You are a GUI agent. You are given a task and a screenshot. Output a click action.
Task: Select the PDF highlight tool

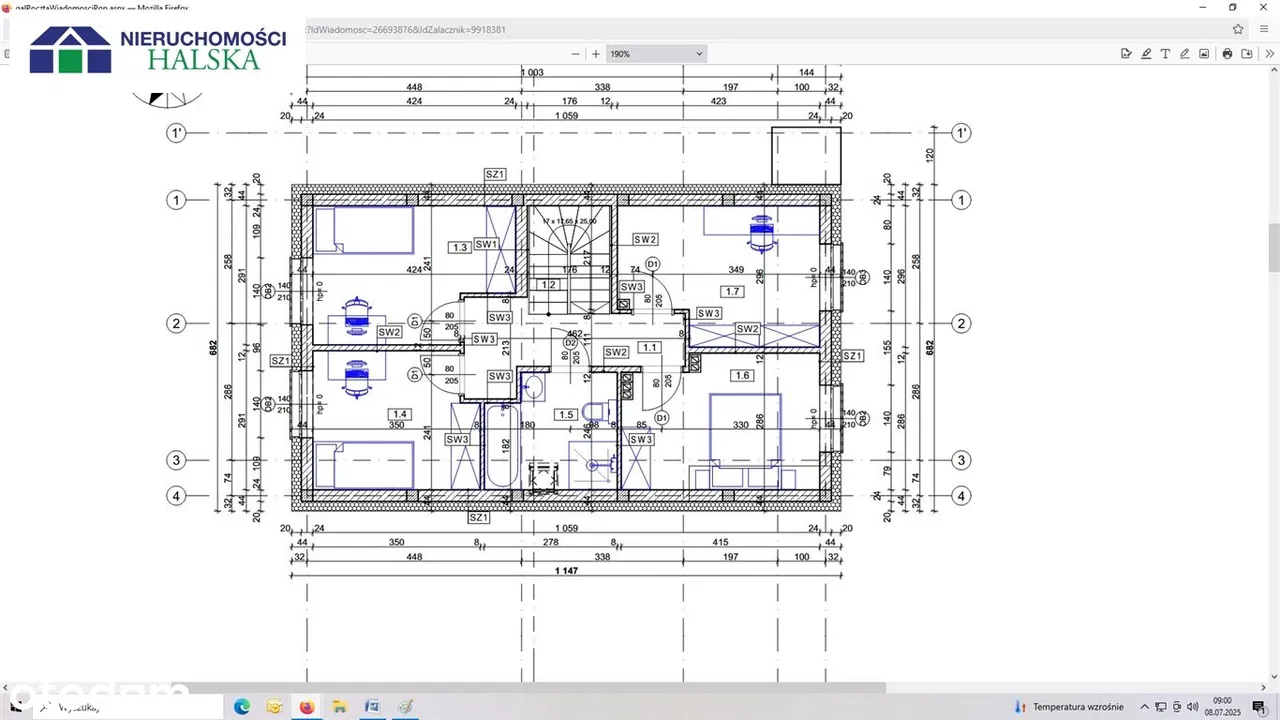pyautogui.click(x=1146, y=54)
